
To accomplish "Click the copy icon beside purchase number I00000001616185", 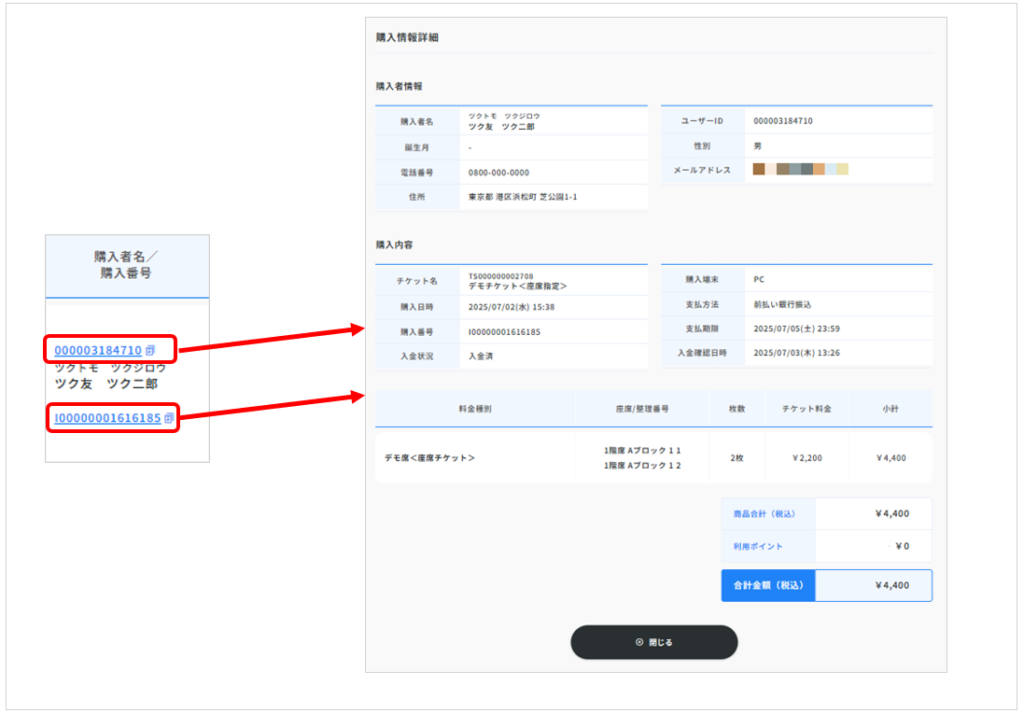I will point(169,417).
